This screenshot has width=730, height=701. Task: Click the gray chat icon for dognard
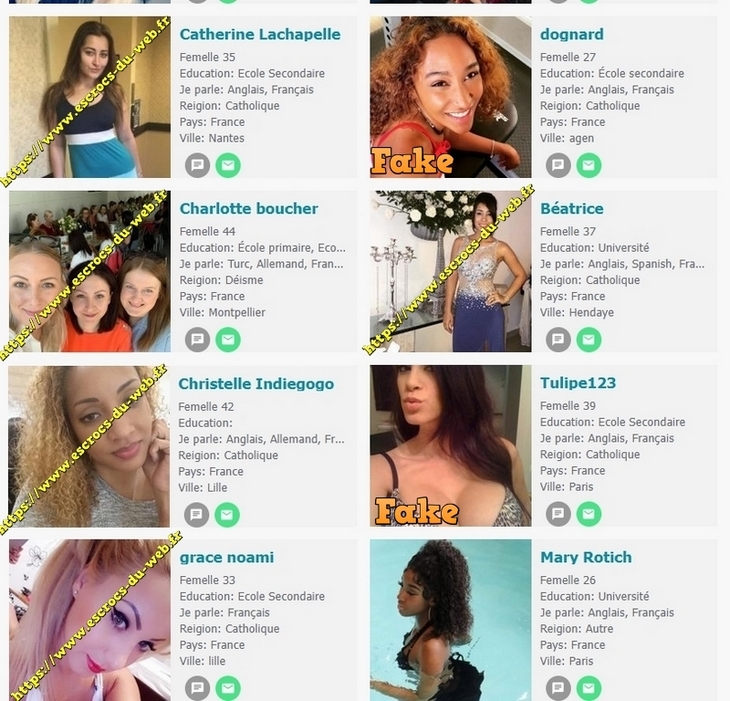point(558,165)
